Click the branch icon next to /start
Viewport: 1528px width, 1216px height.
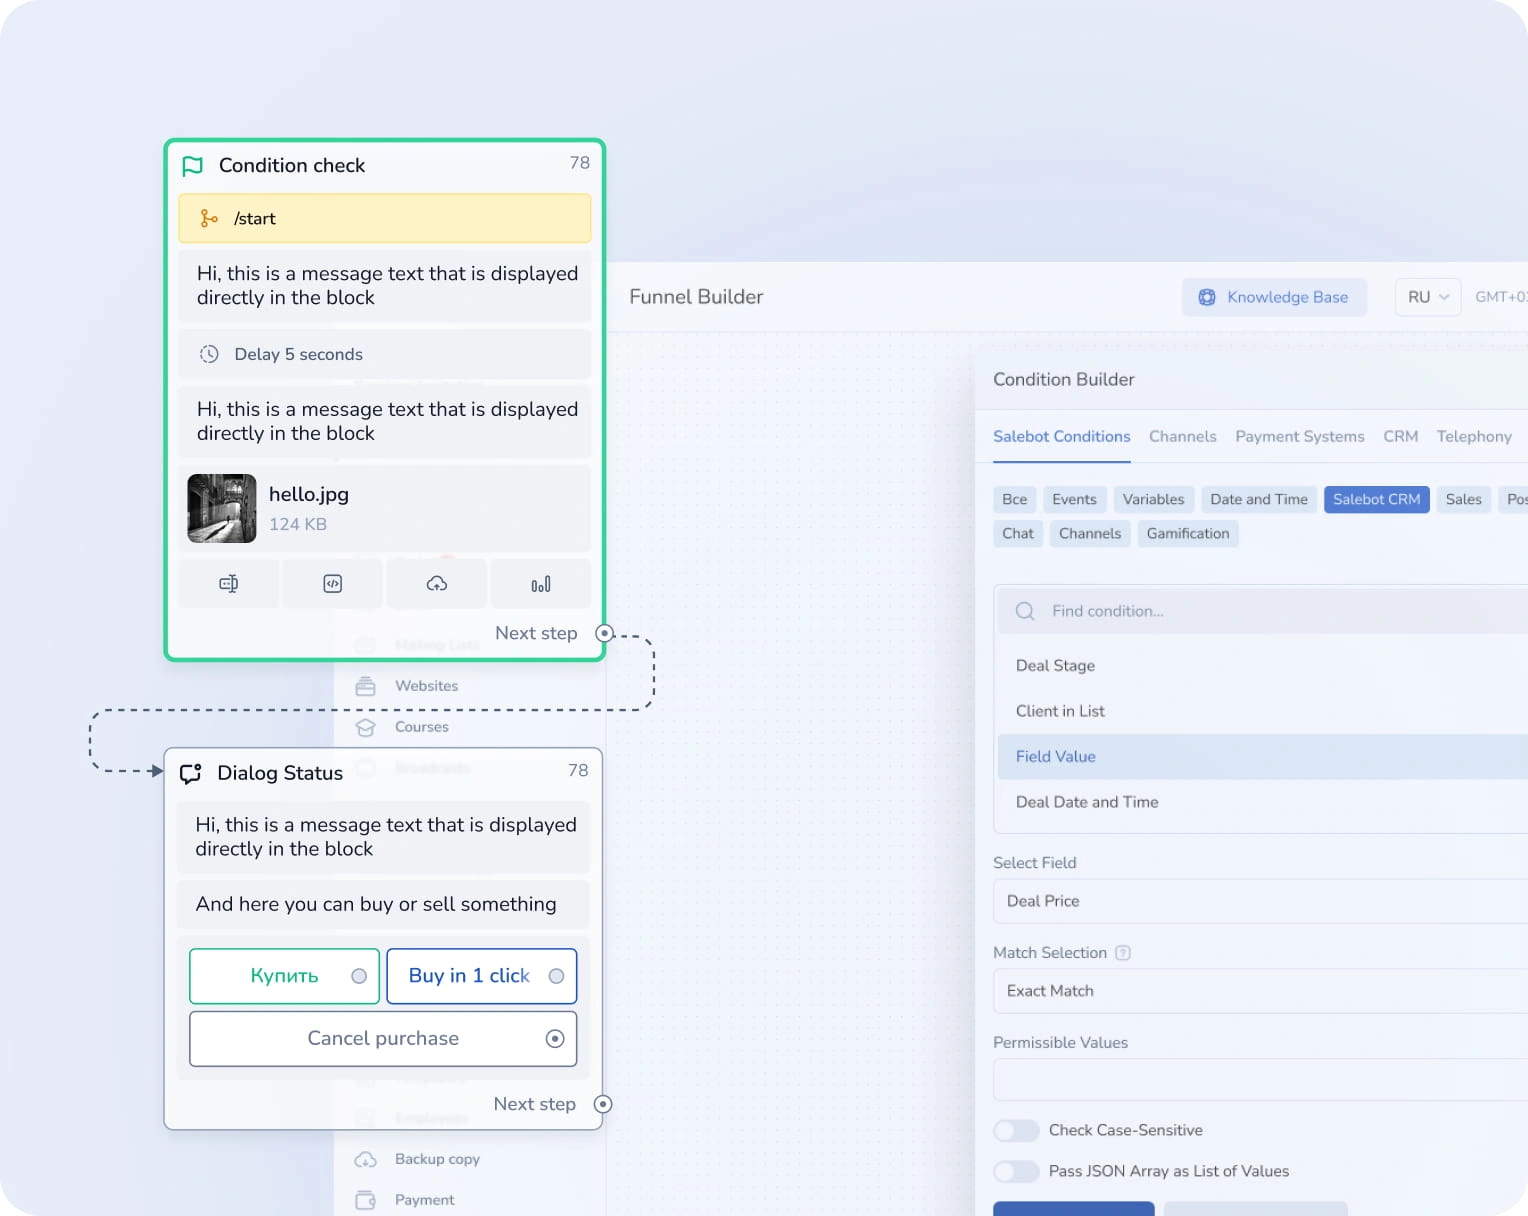[209, 218]
